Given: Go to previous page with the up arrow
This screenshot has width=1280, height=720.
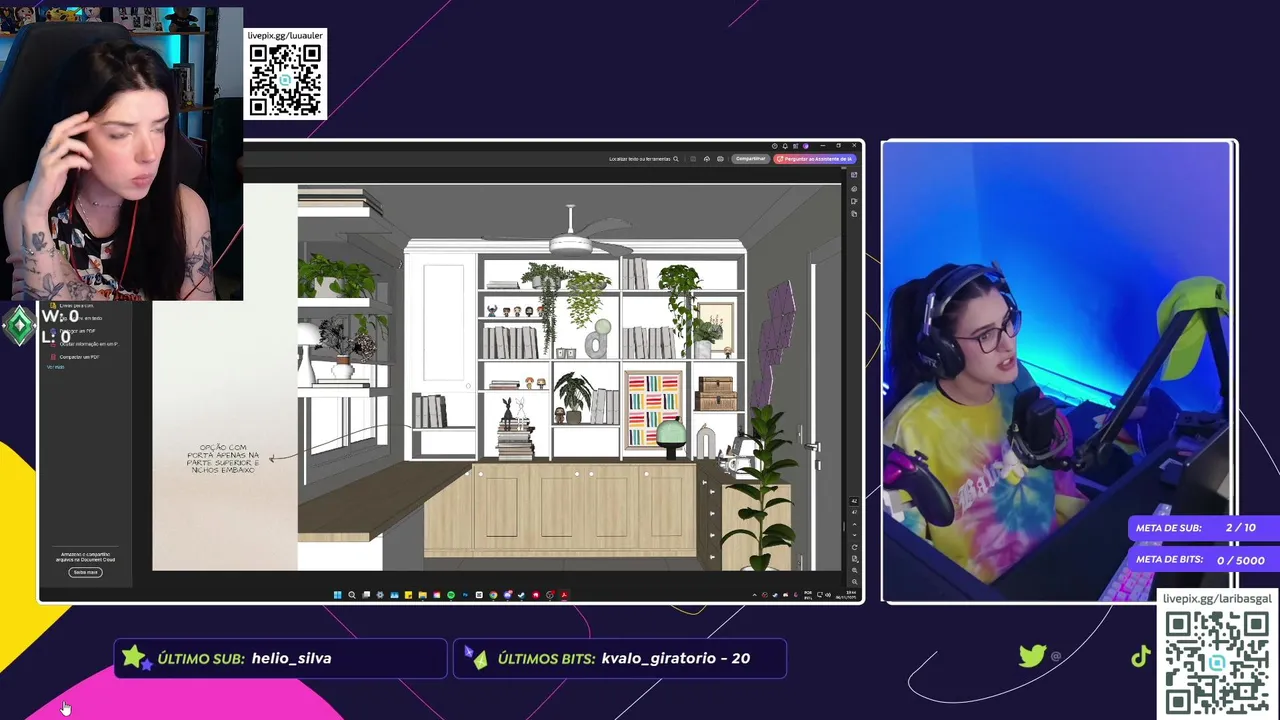Looking at the screenshot, I should tap(854, 525).
